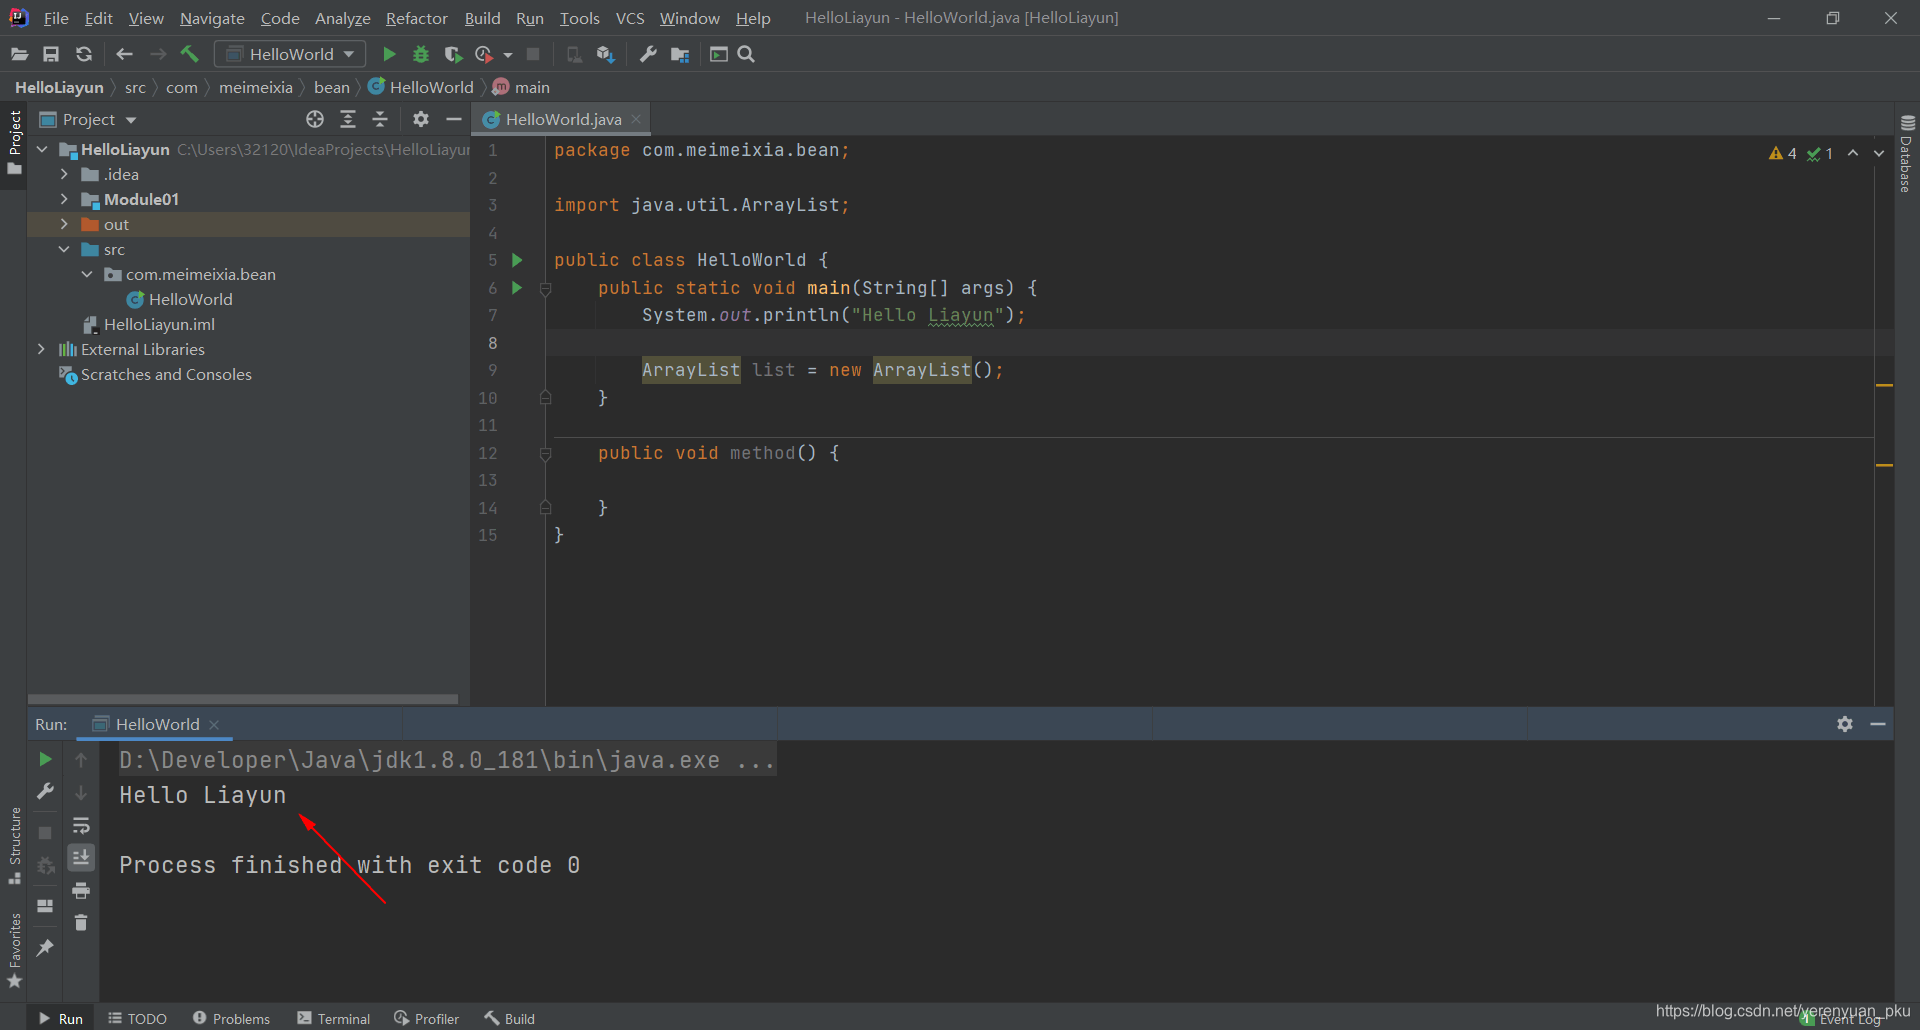Open the Problems tool window
1920x1030 pixels.
[x=232, y=1018]
